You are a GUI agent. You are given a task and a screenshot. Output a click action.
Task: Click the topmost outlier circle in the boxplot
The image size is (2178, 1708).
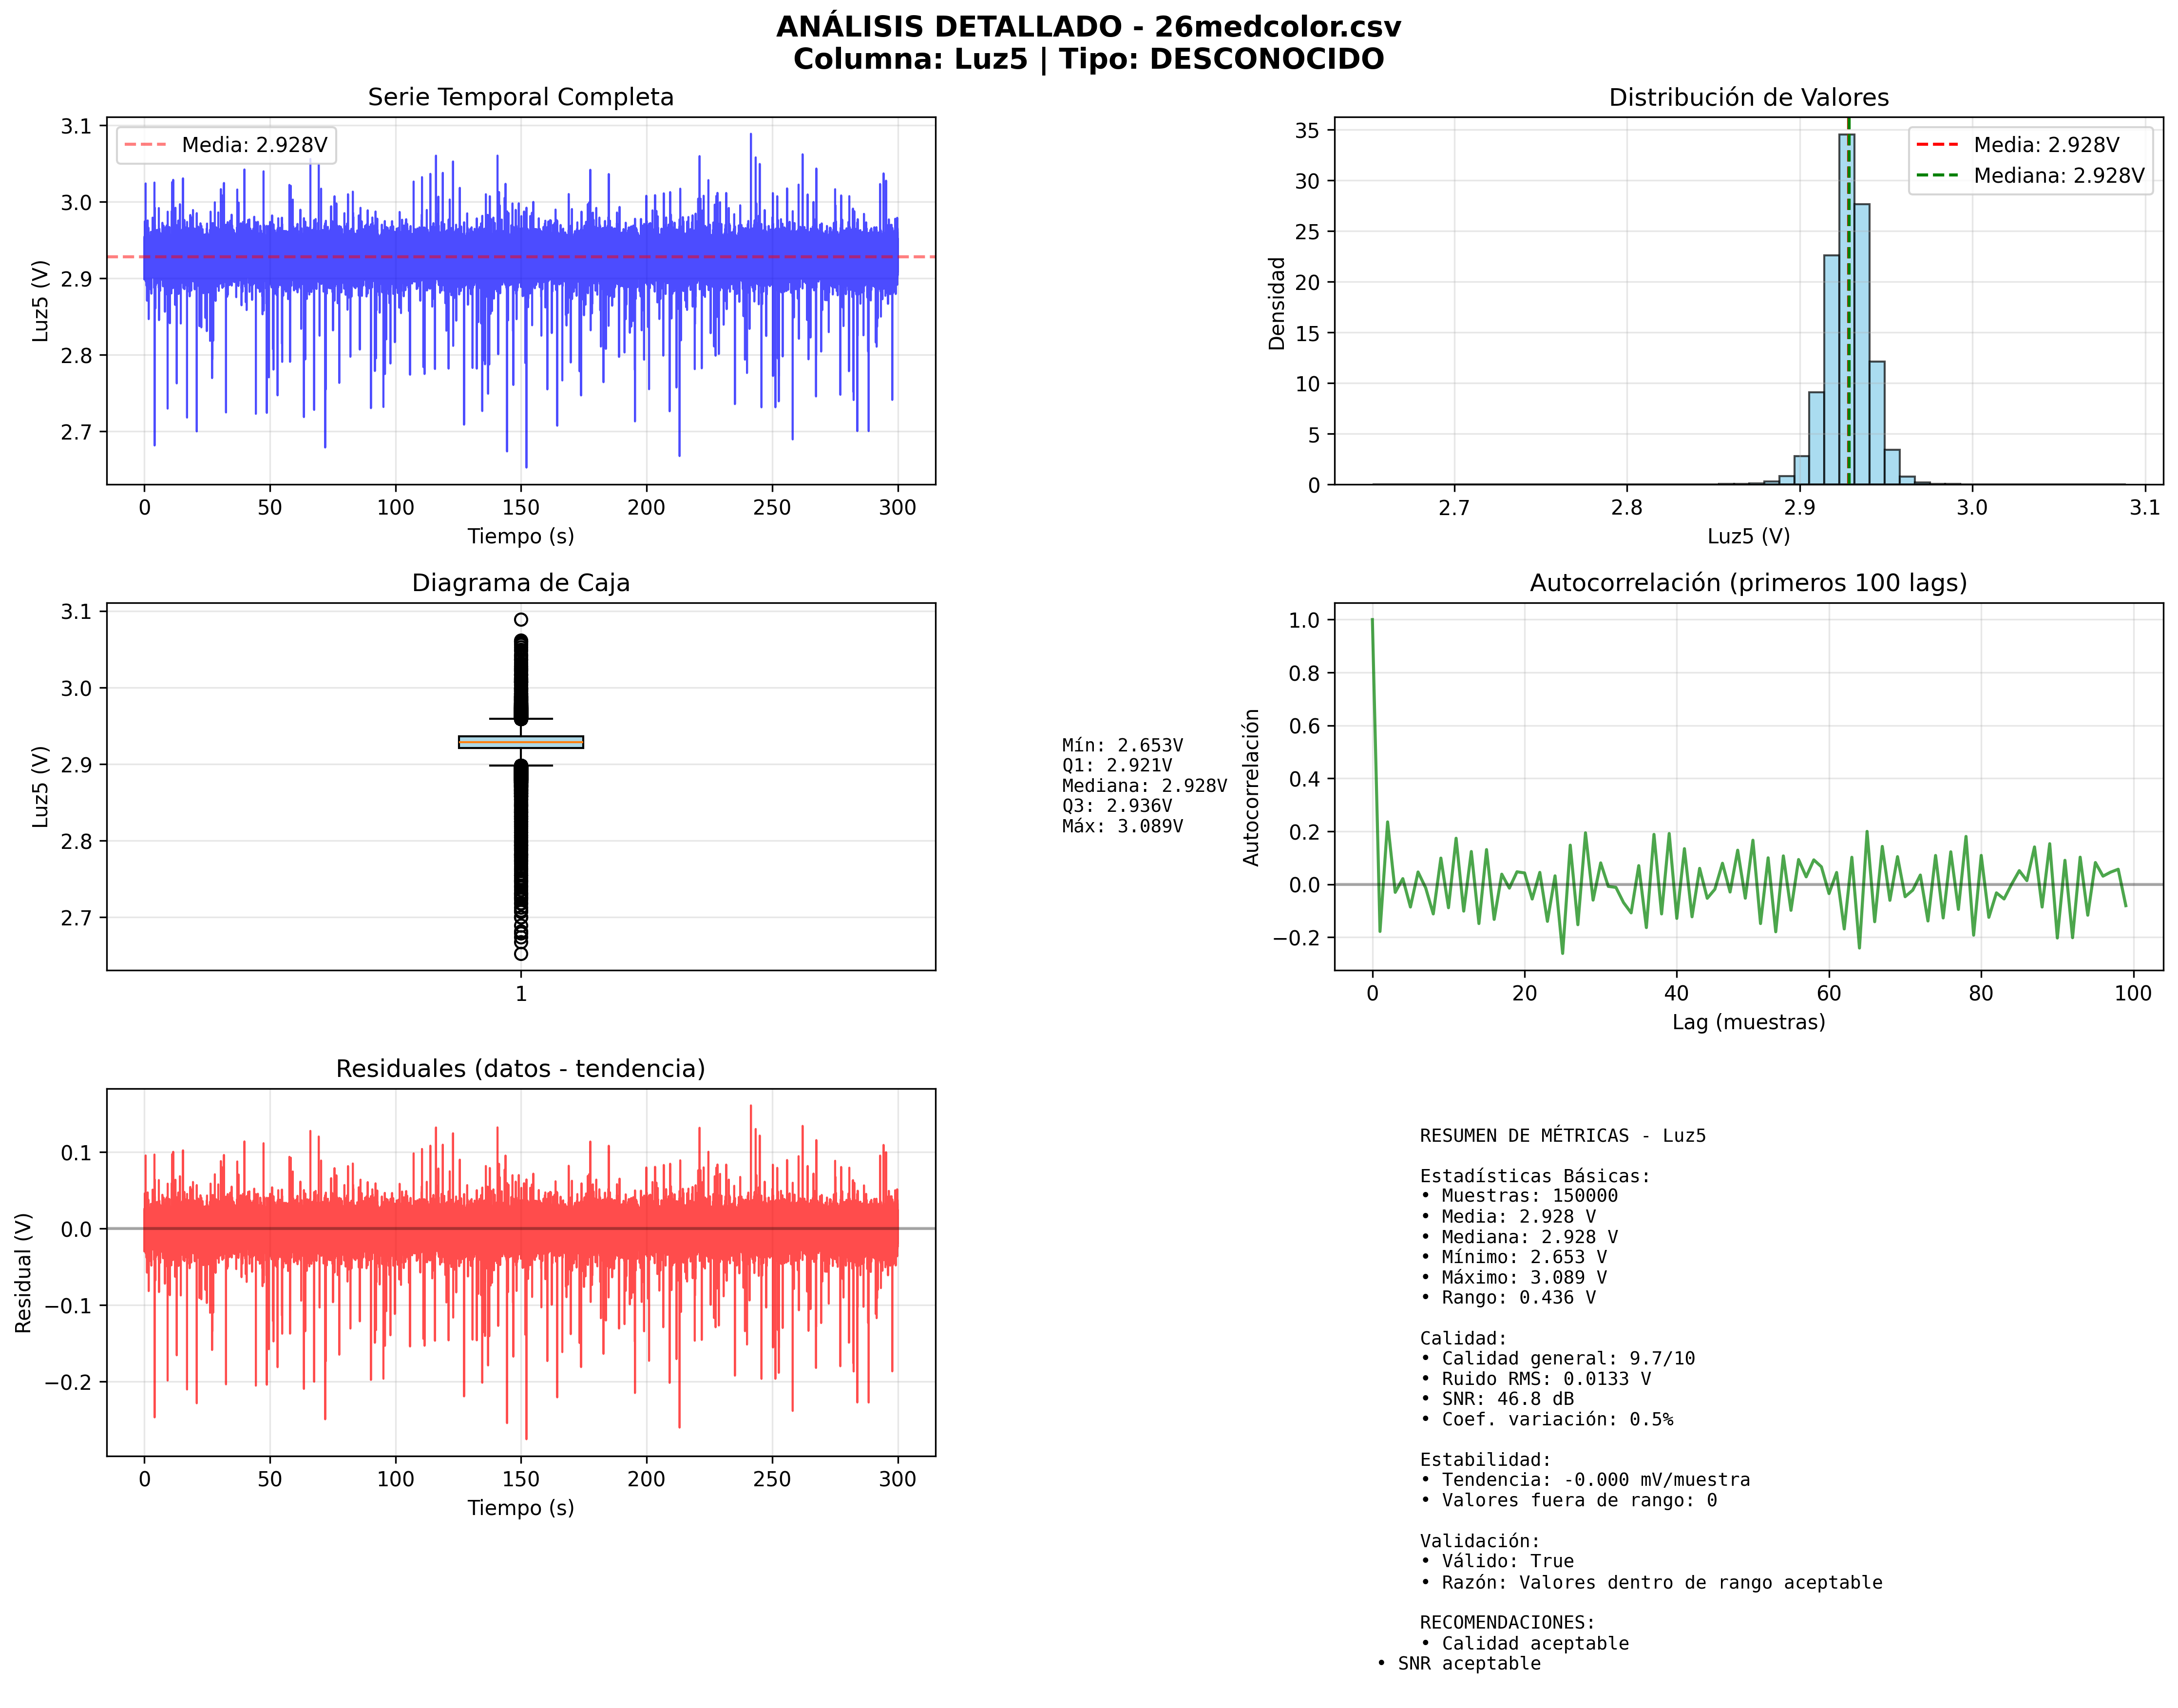[x=521, y=620]
